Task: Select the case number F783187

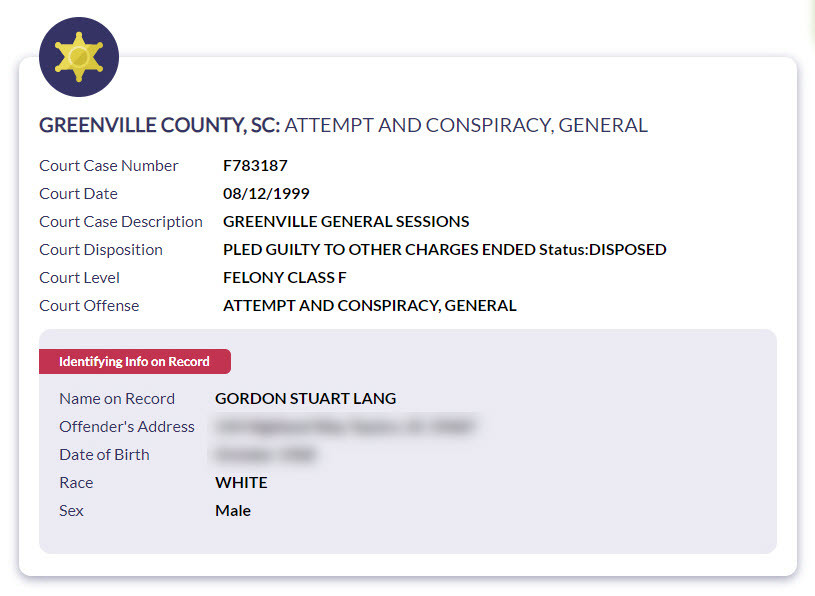Action: [255, 166]
